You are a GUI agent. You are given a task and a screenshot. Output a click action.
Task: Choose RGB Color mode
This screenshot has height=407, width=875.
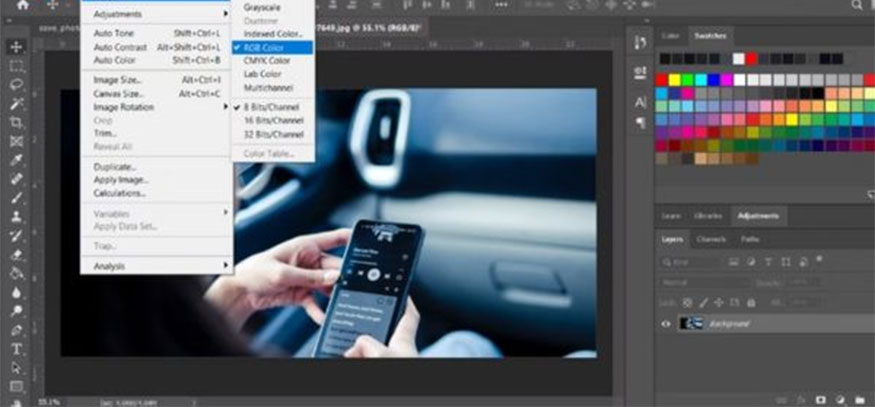(x=272, y=47)
